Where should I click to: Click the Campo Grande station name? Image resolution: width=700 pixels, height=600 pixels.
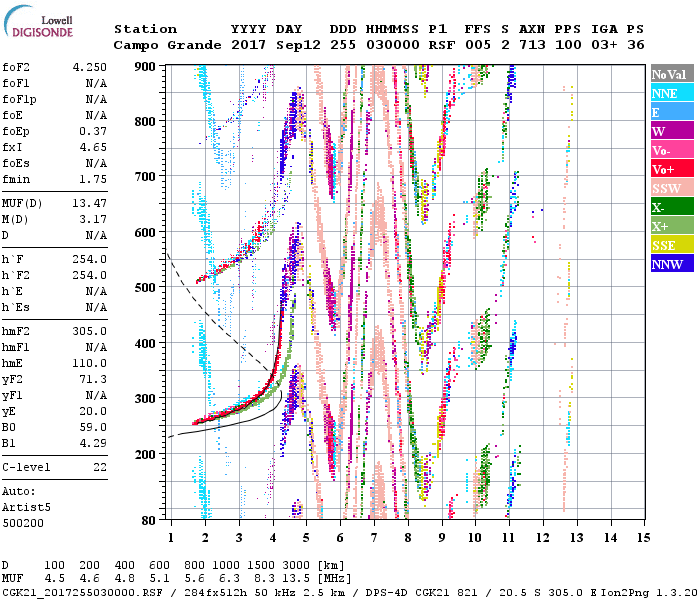coord(167,45)
